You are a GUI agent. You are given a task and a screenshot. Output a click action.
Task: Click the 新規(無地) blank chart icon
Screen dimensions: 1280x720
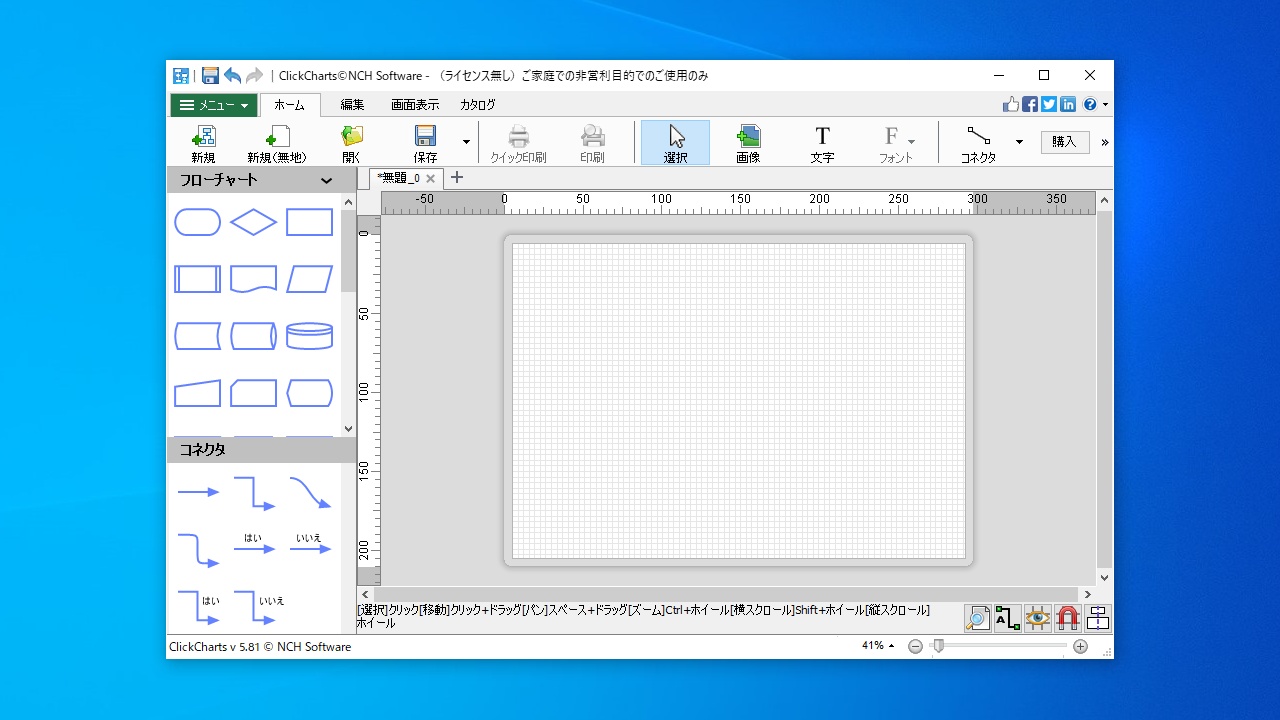[277, 143]
